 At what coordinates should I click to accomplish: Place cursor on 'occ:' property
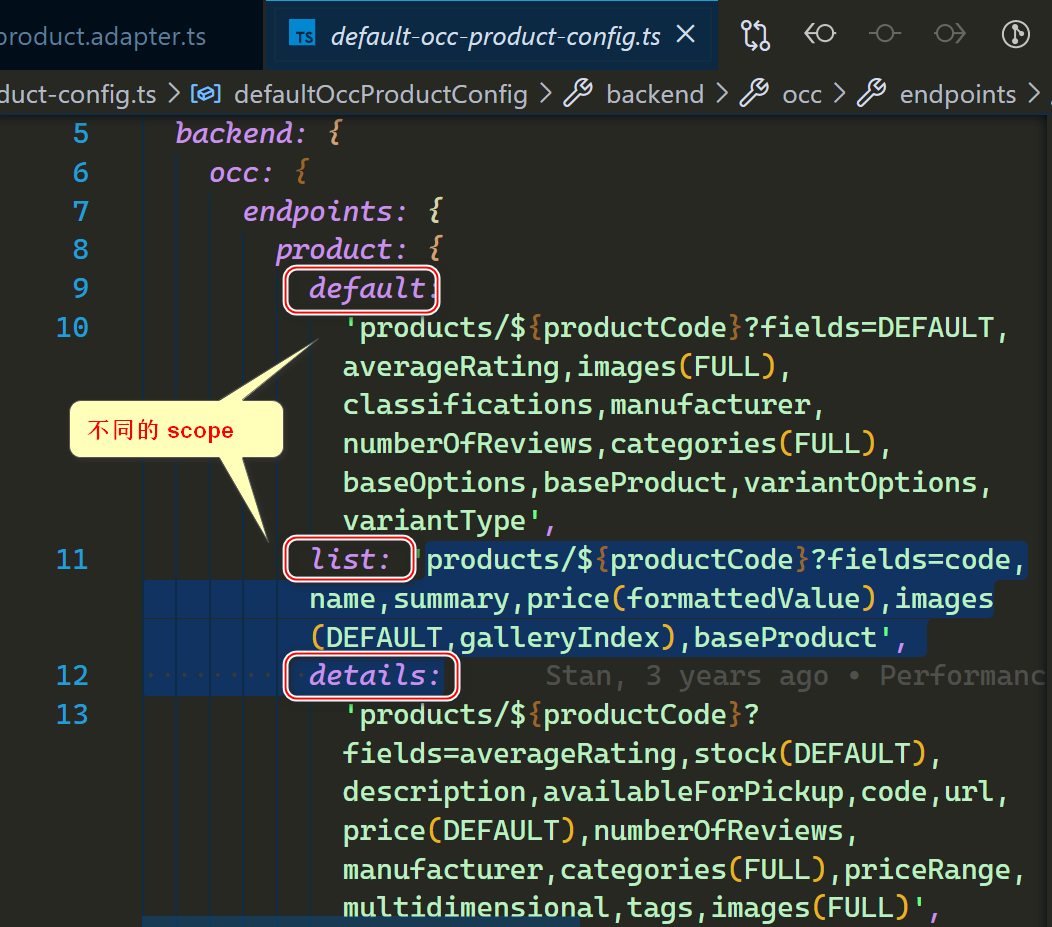(241, 172)
